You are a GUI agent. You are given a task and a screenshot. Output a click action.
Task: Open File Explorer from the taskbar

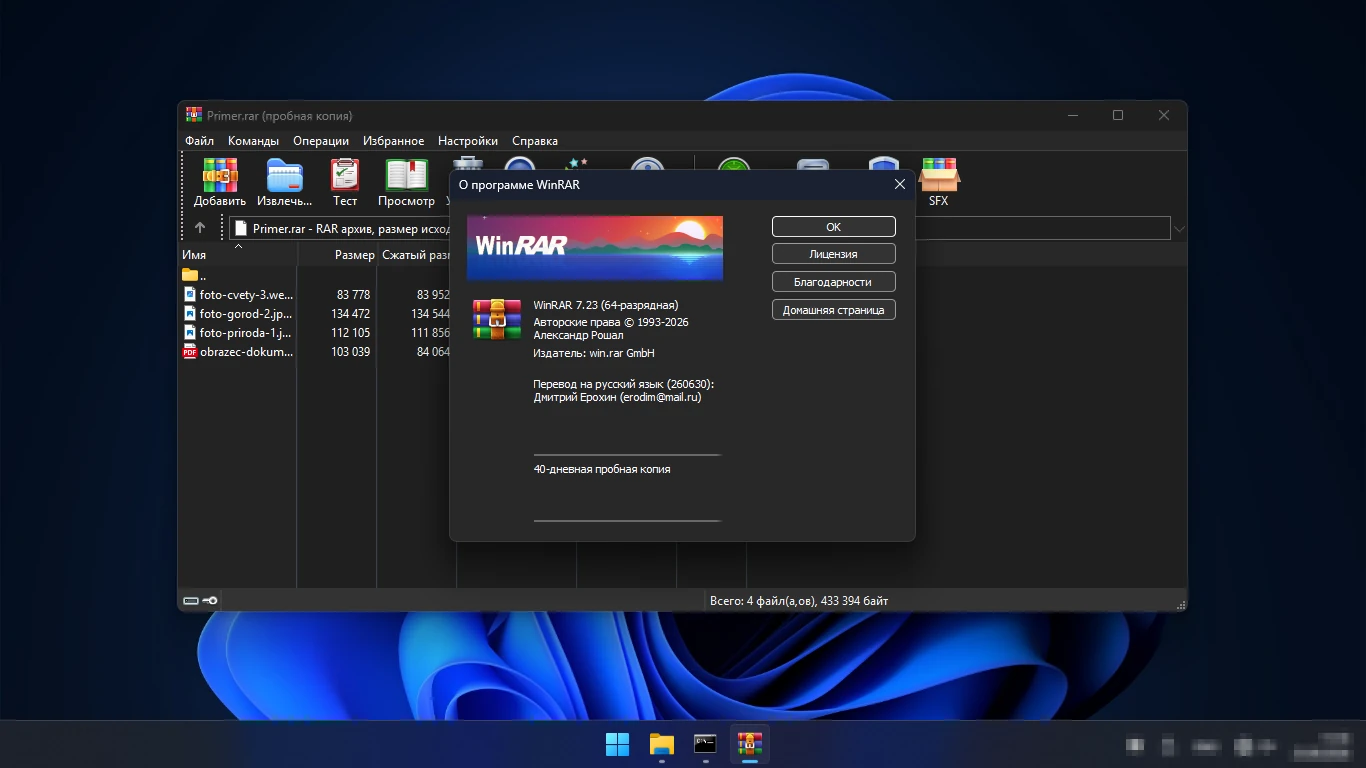pos(662,744)
